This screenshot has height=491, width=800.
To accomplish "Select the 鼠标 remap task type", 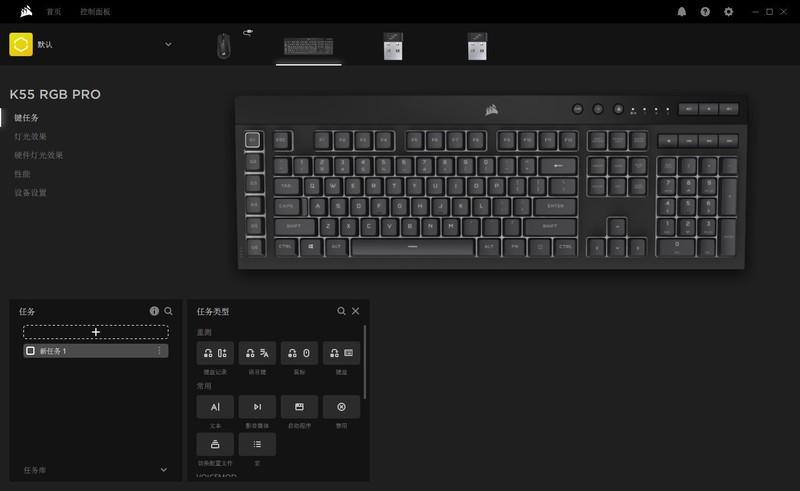I will [x=299, y=353].
